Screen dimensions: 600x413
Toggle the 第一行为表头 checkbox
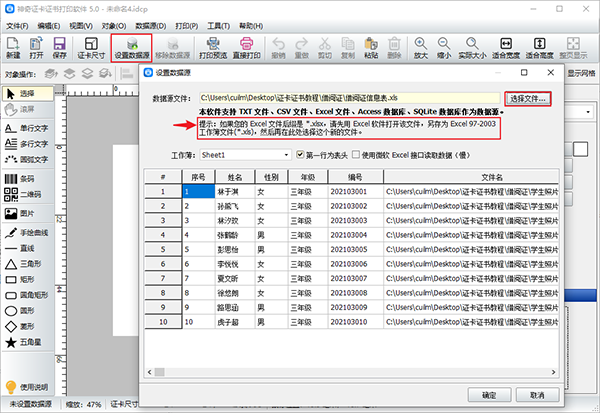point(300,155)
